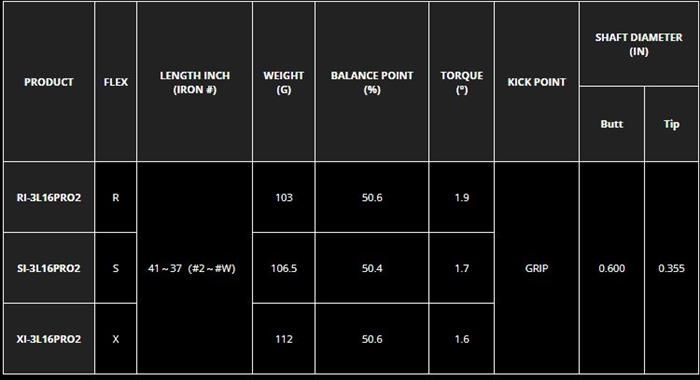This screenshot has height=380, width=700.
Task: Click the BALANCE POINT (%) header
Action: click(372, 82)
